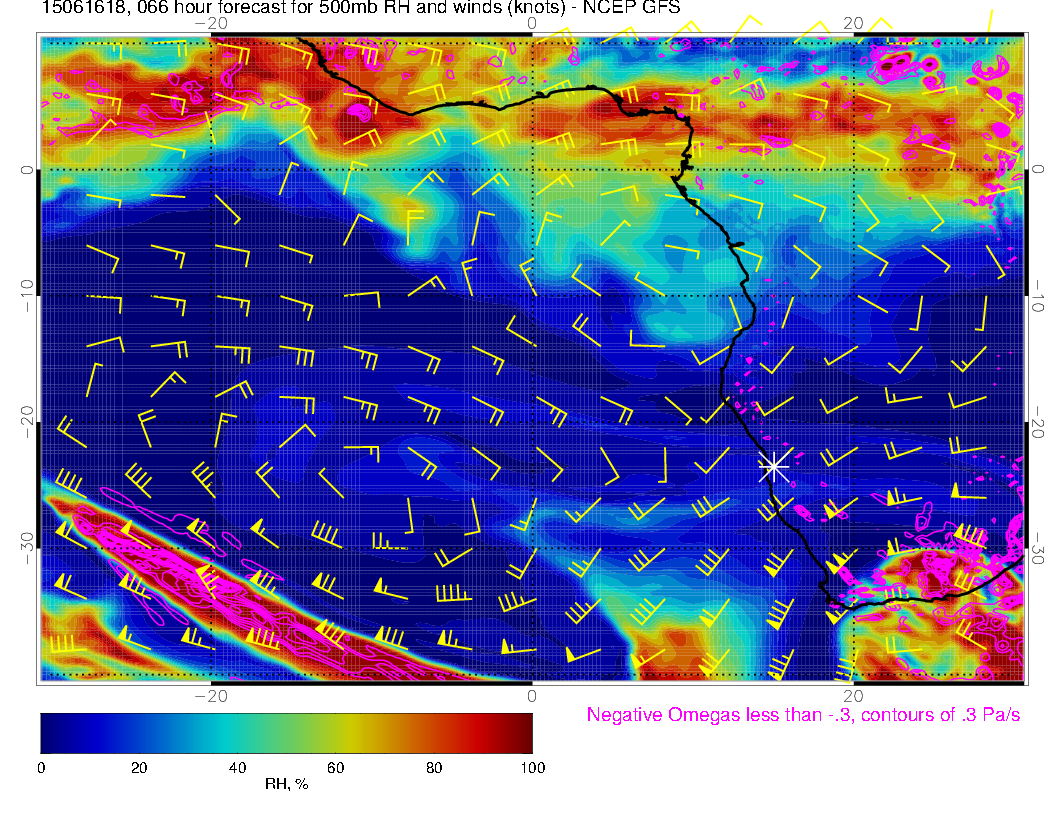Click the '60' colorbar tick label
Image resolution: width=1056 pixels, height=816 pixels.
(x=335, y=768)
